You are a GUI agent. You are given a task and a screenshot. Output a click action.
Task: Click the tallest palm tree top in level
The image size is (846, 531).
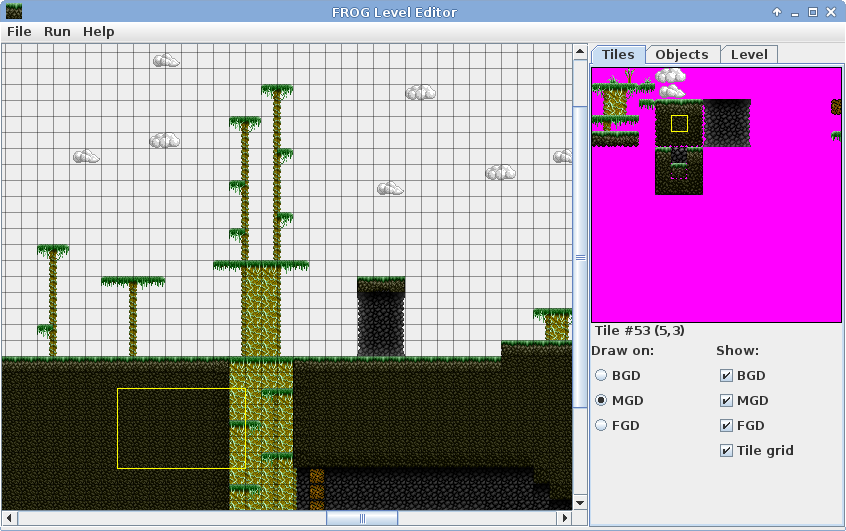point(277,91)
